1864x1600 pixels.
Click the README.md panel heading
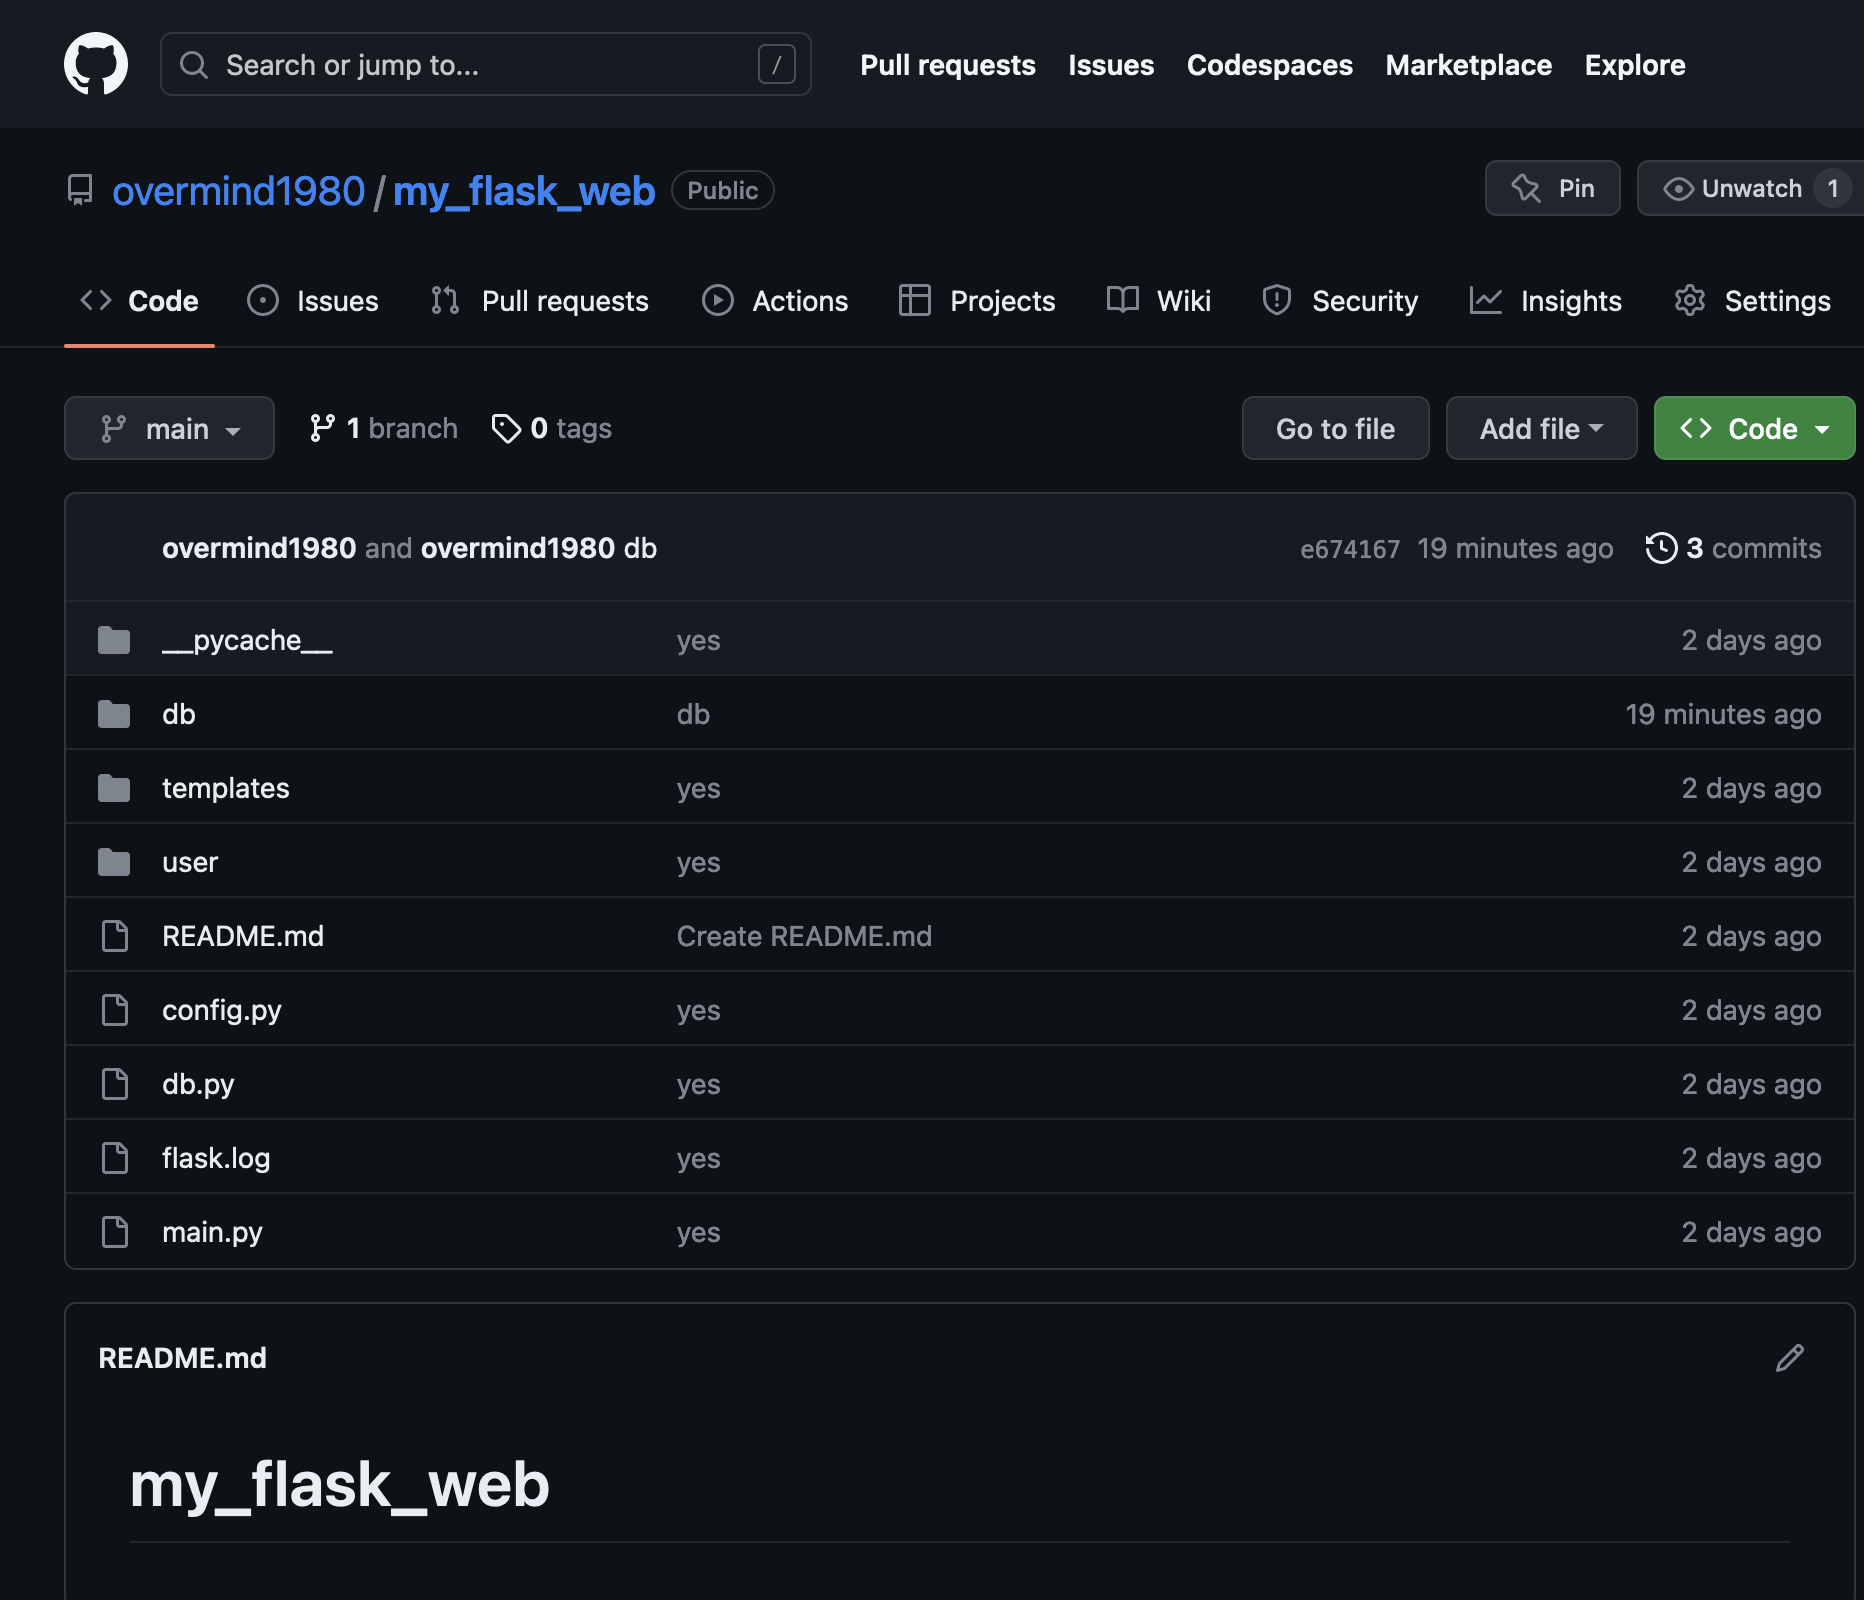[182, 1358]
